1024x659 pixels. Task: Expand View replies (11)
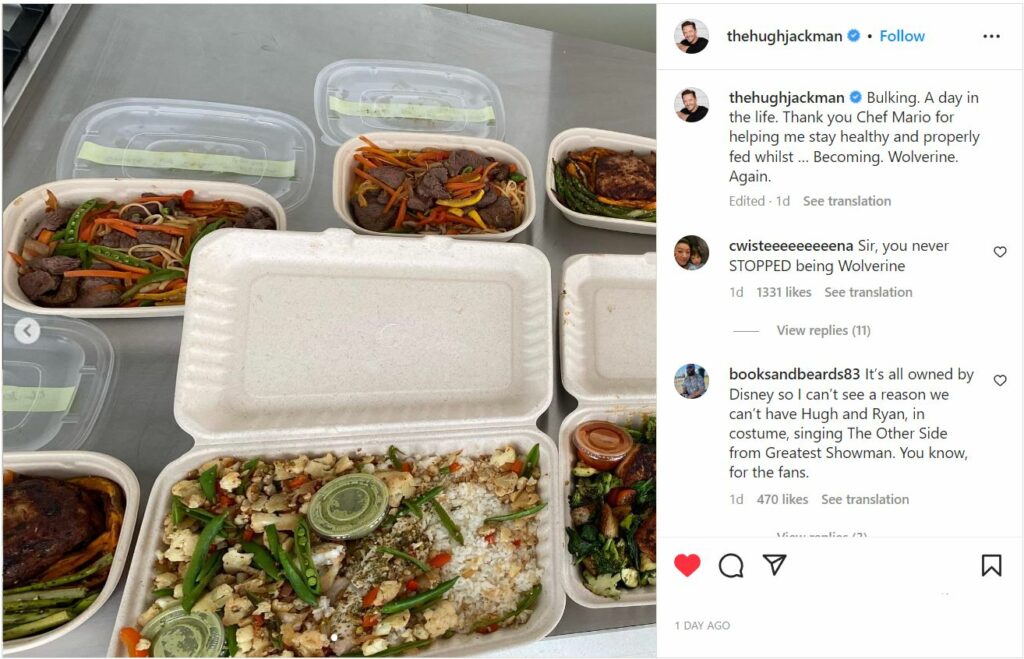[x=823, y=330]
